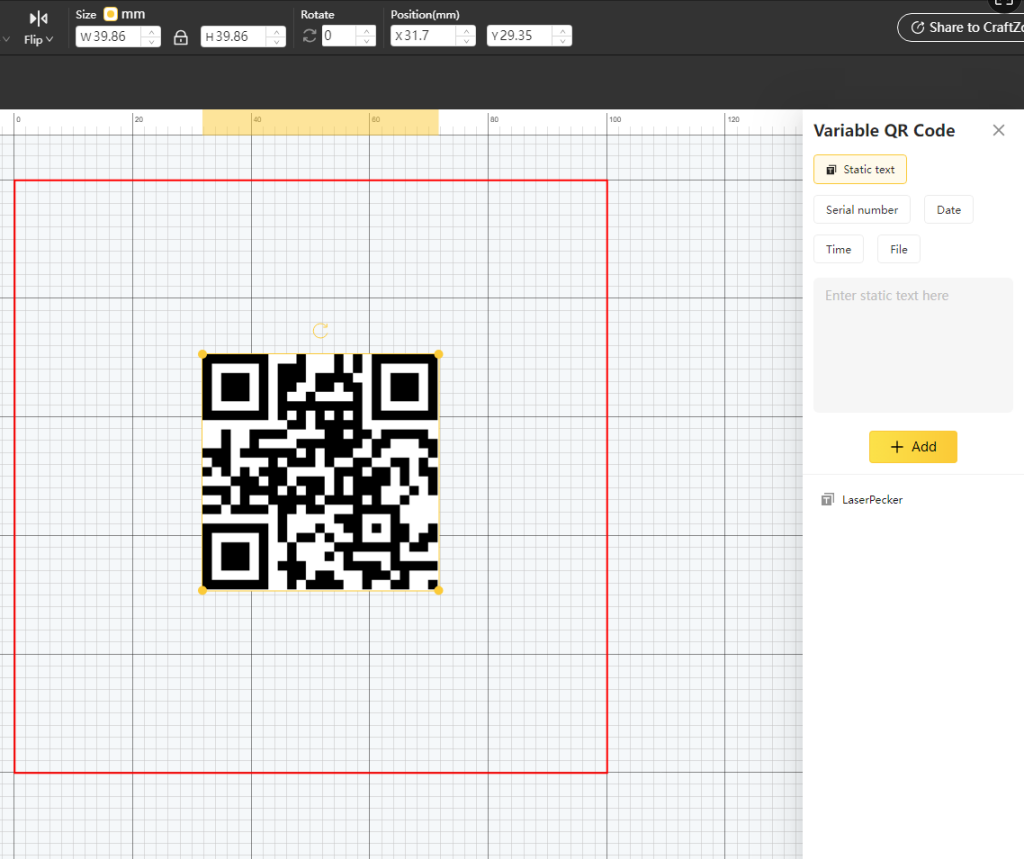
Task: Increase height with up stepper arrow
Action: pyautogui.click(x=277, y=31)
